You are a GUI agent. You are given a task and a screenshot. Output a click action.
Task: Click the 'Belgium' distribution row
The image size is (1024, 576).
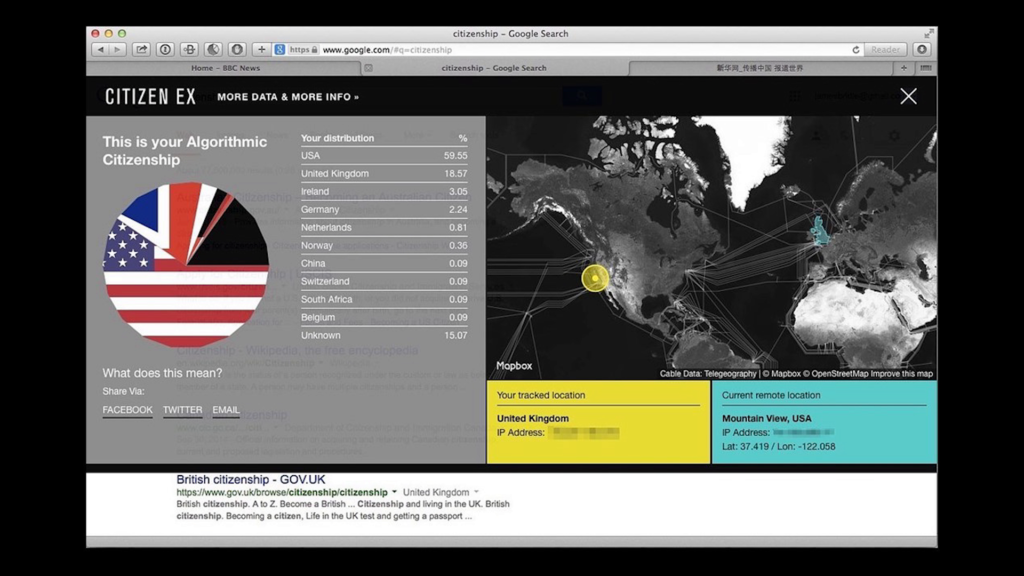384,317
